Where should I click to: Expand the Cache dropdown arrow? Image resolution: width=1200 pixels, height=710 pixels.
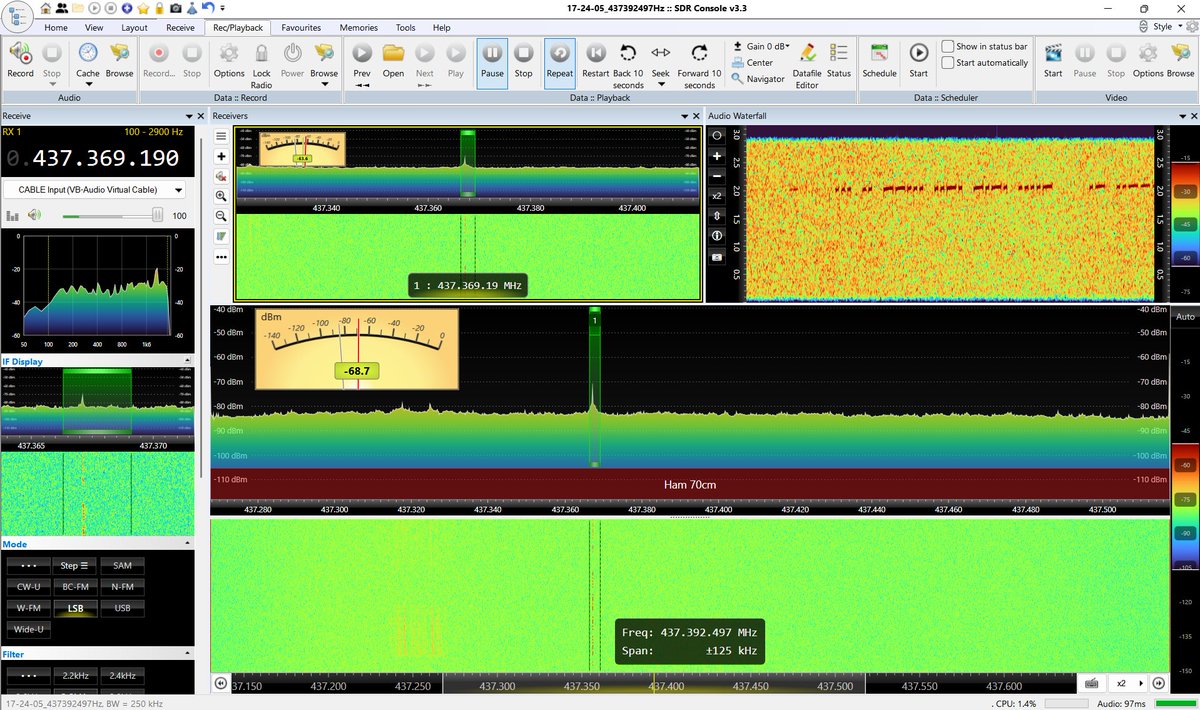tap(88, 84)
